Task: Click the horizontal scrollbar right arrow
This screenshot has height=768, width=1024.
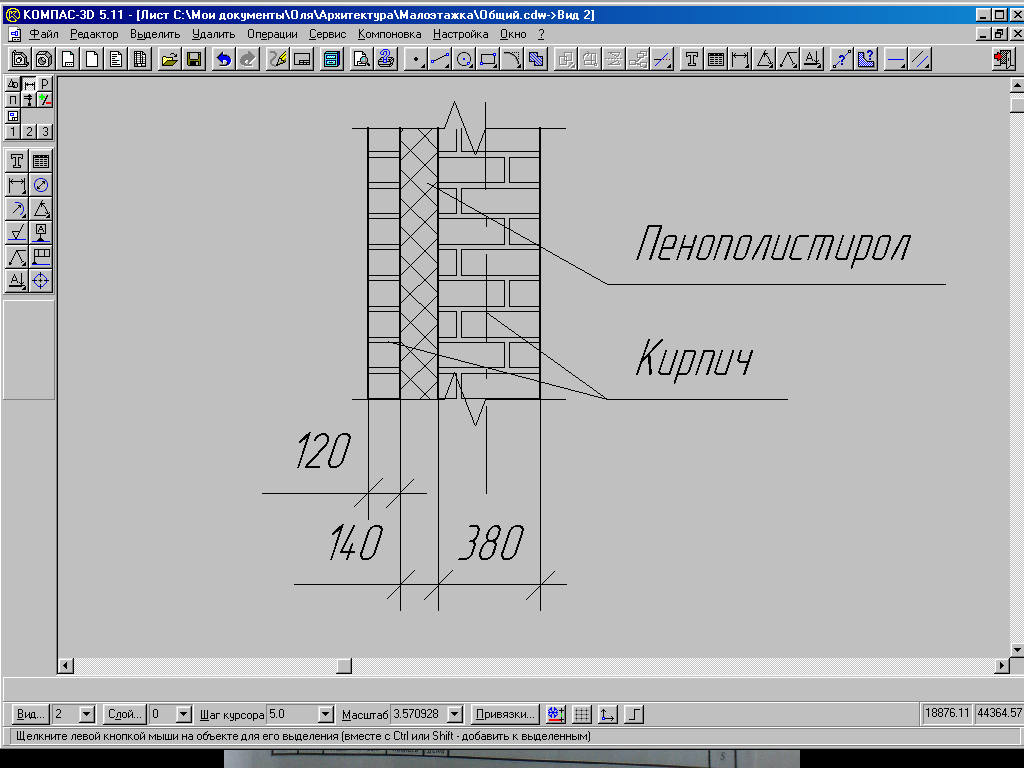Action: [1002, 665]
